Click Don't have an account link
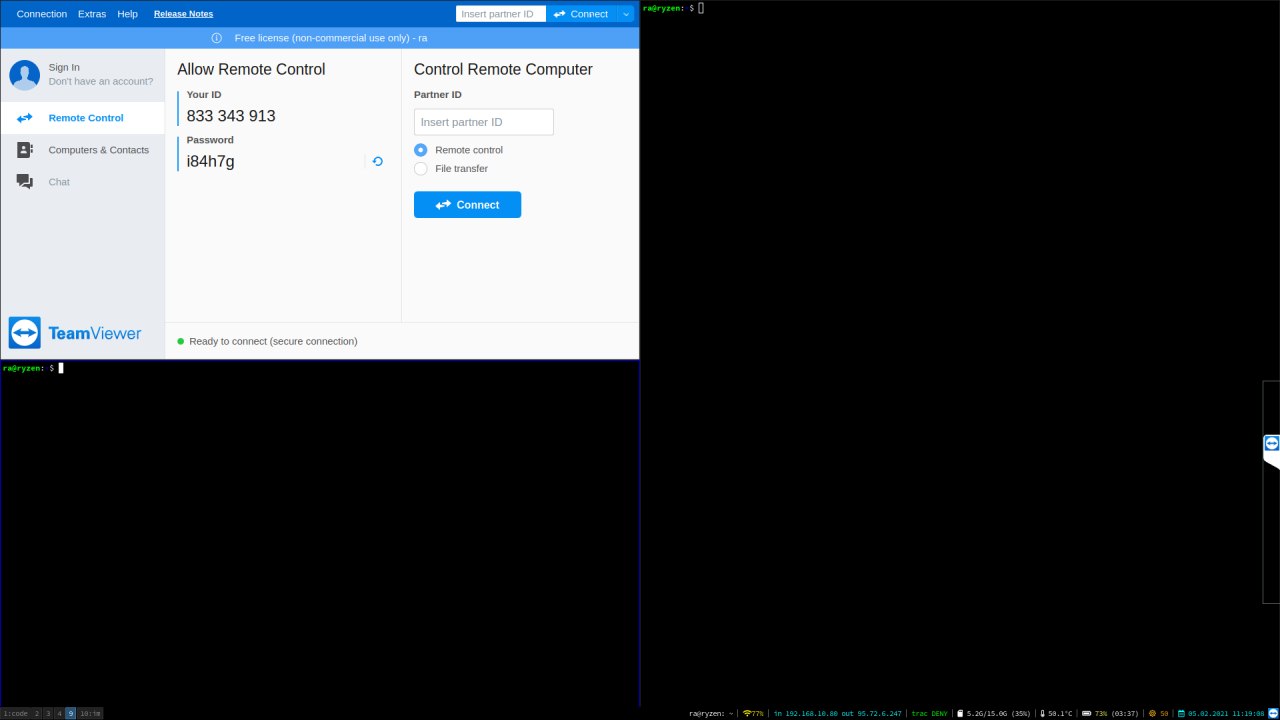Screen dimensions: 1280x720 click(x=101, y=81)
